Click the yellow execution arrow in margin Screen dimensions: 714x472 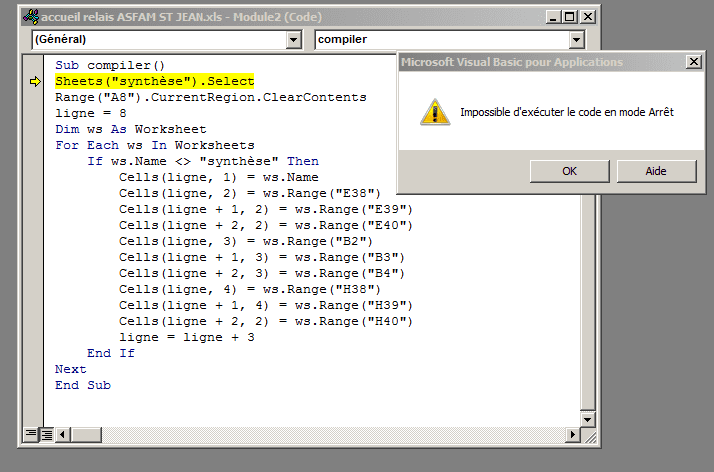pos(35,81)
